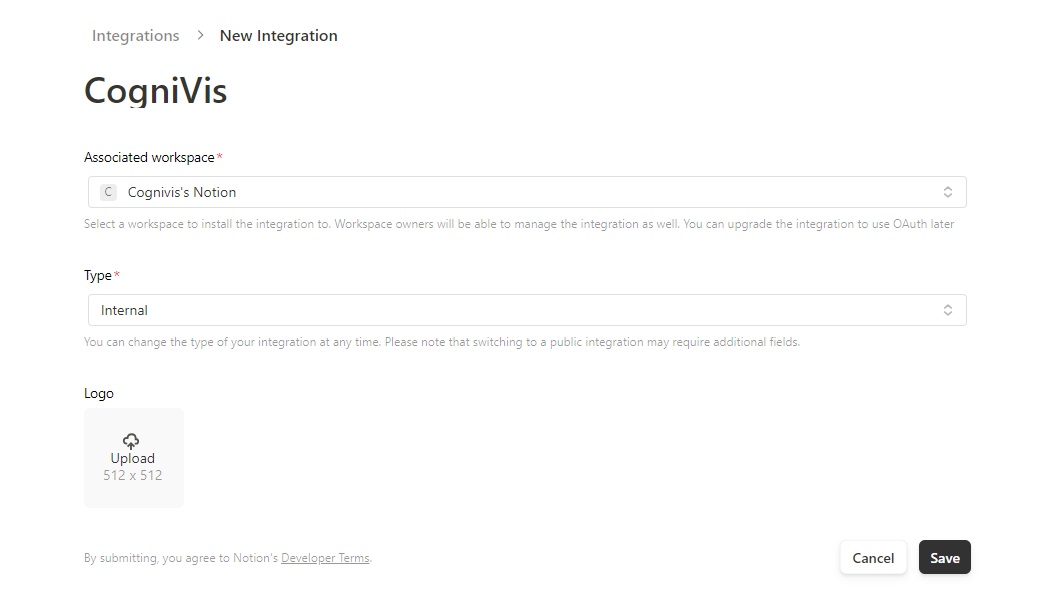Select the New Integration breadcrumb

(278, 36)
